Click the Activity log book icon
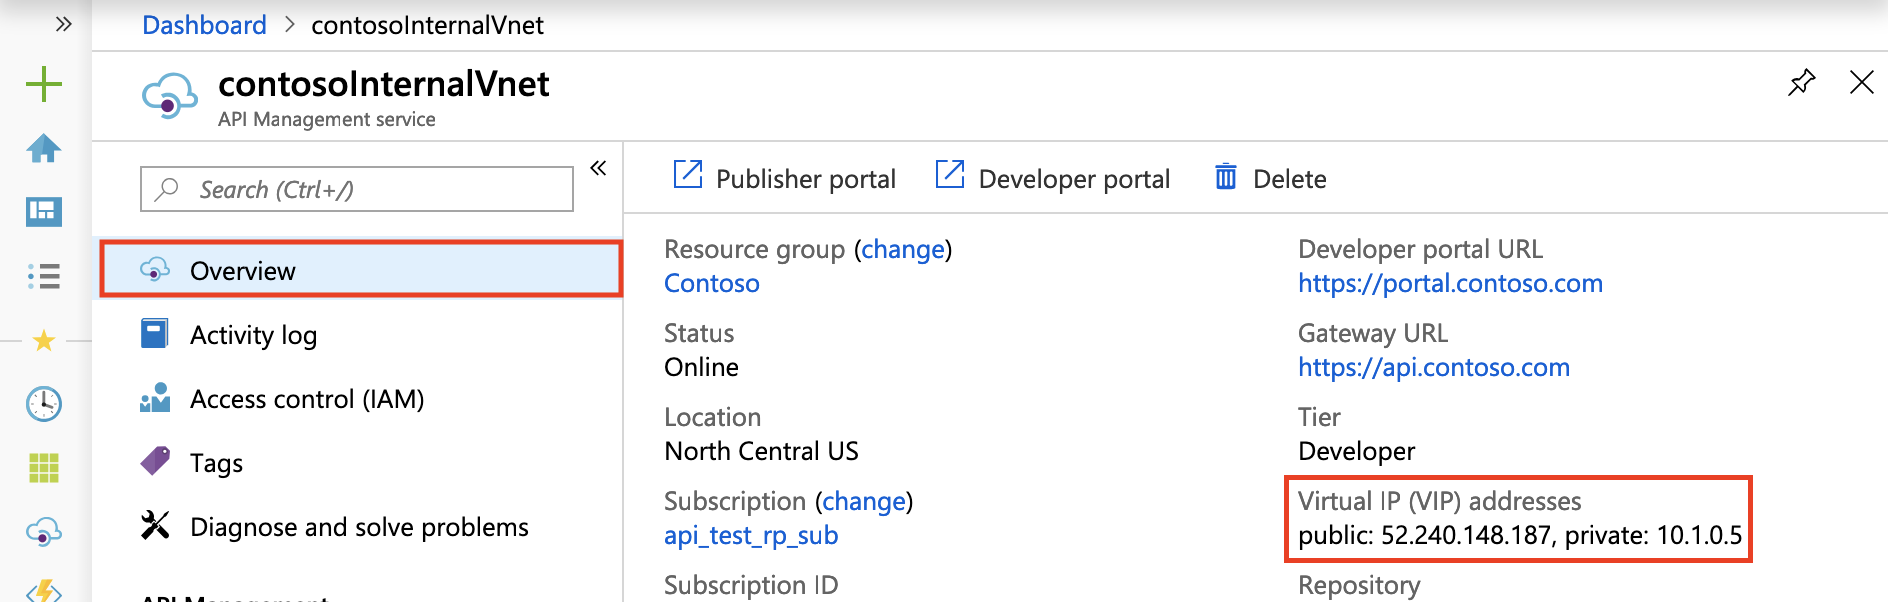This screenshot has width=1888, height=602. pyautogui.click(x=155, y=333)
